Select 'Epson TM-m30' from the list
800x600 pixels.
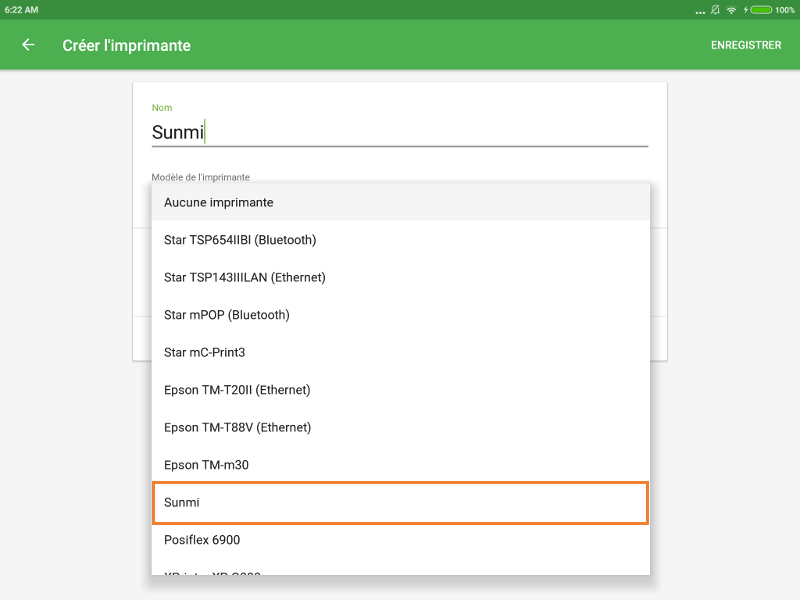tap(400, 465)
